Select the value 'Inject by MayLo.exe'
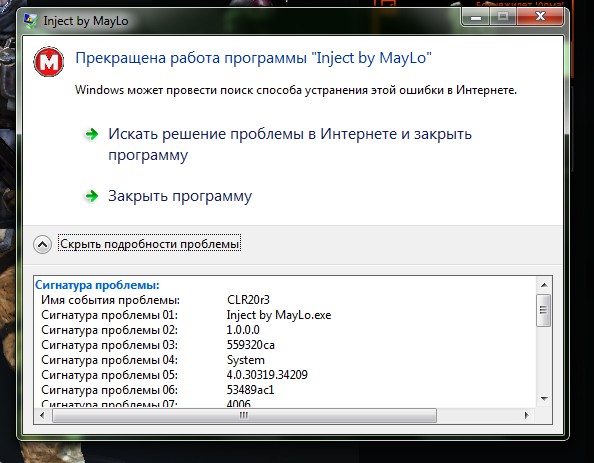Screen dimensions: 594x463 pyautogui.click(x=279, y=315)
